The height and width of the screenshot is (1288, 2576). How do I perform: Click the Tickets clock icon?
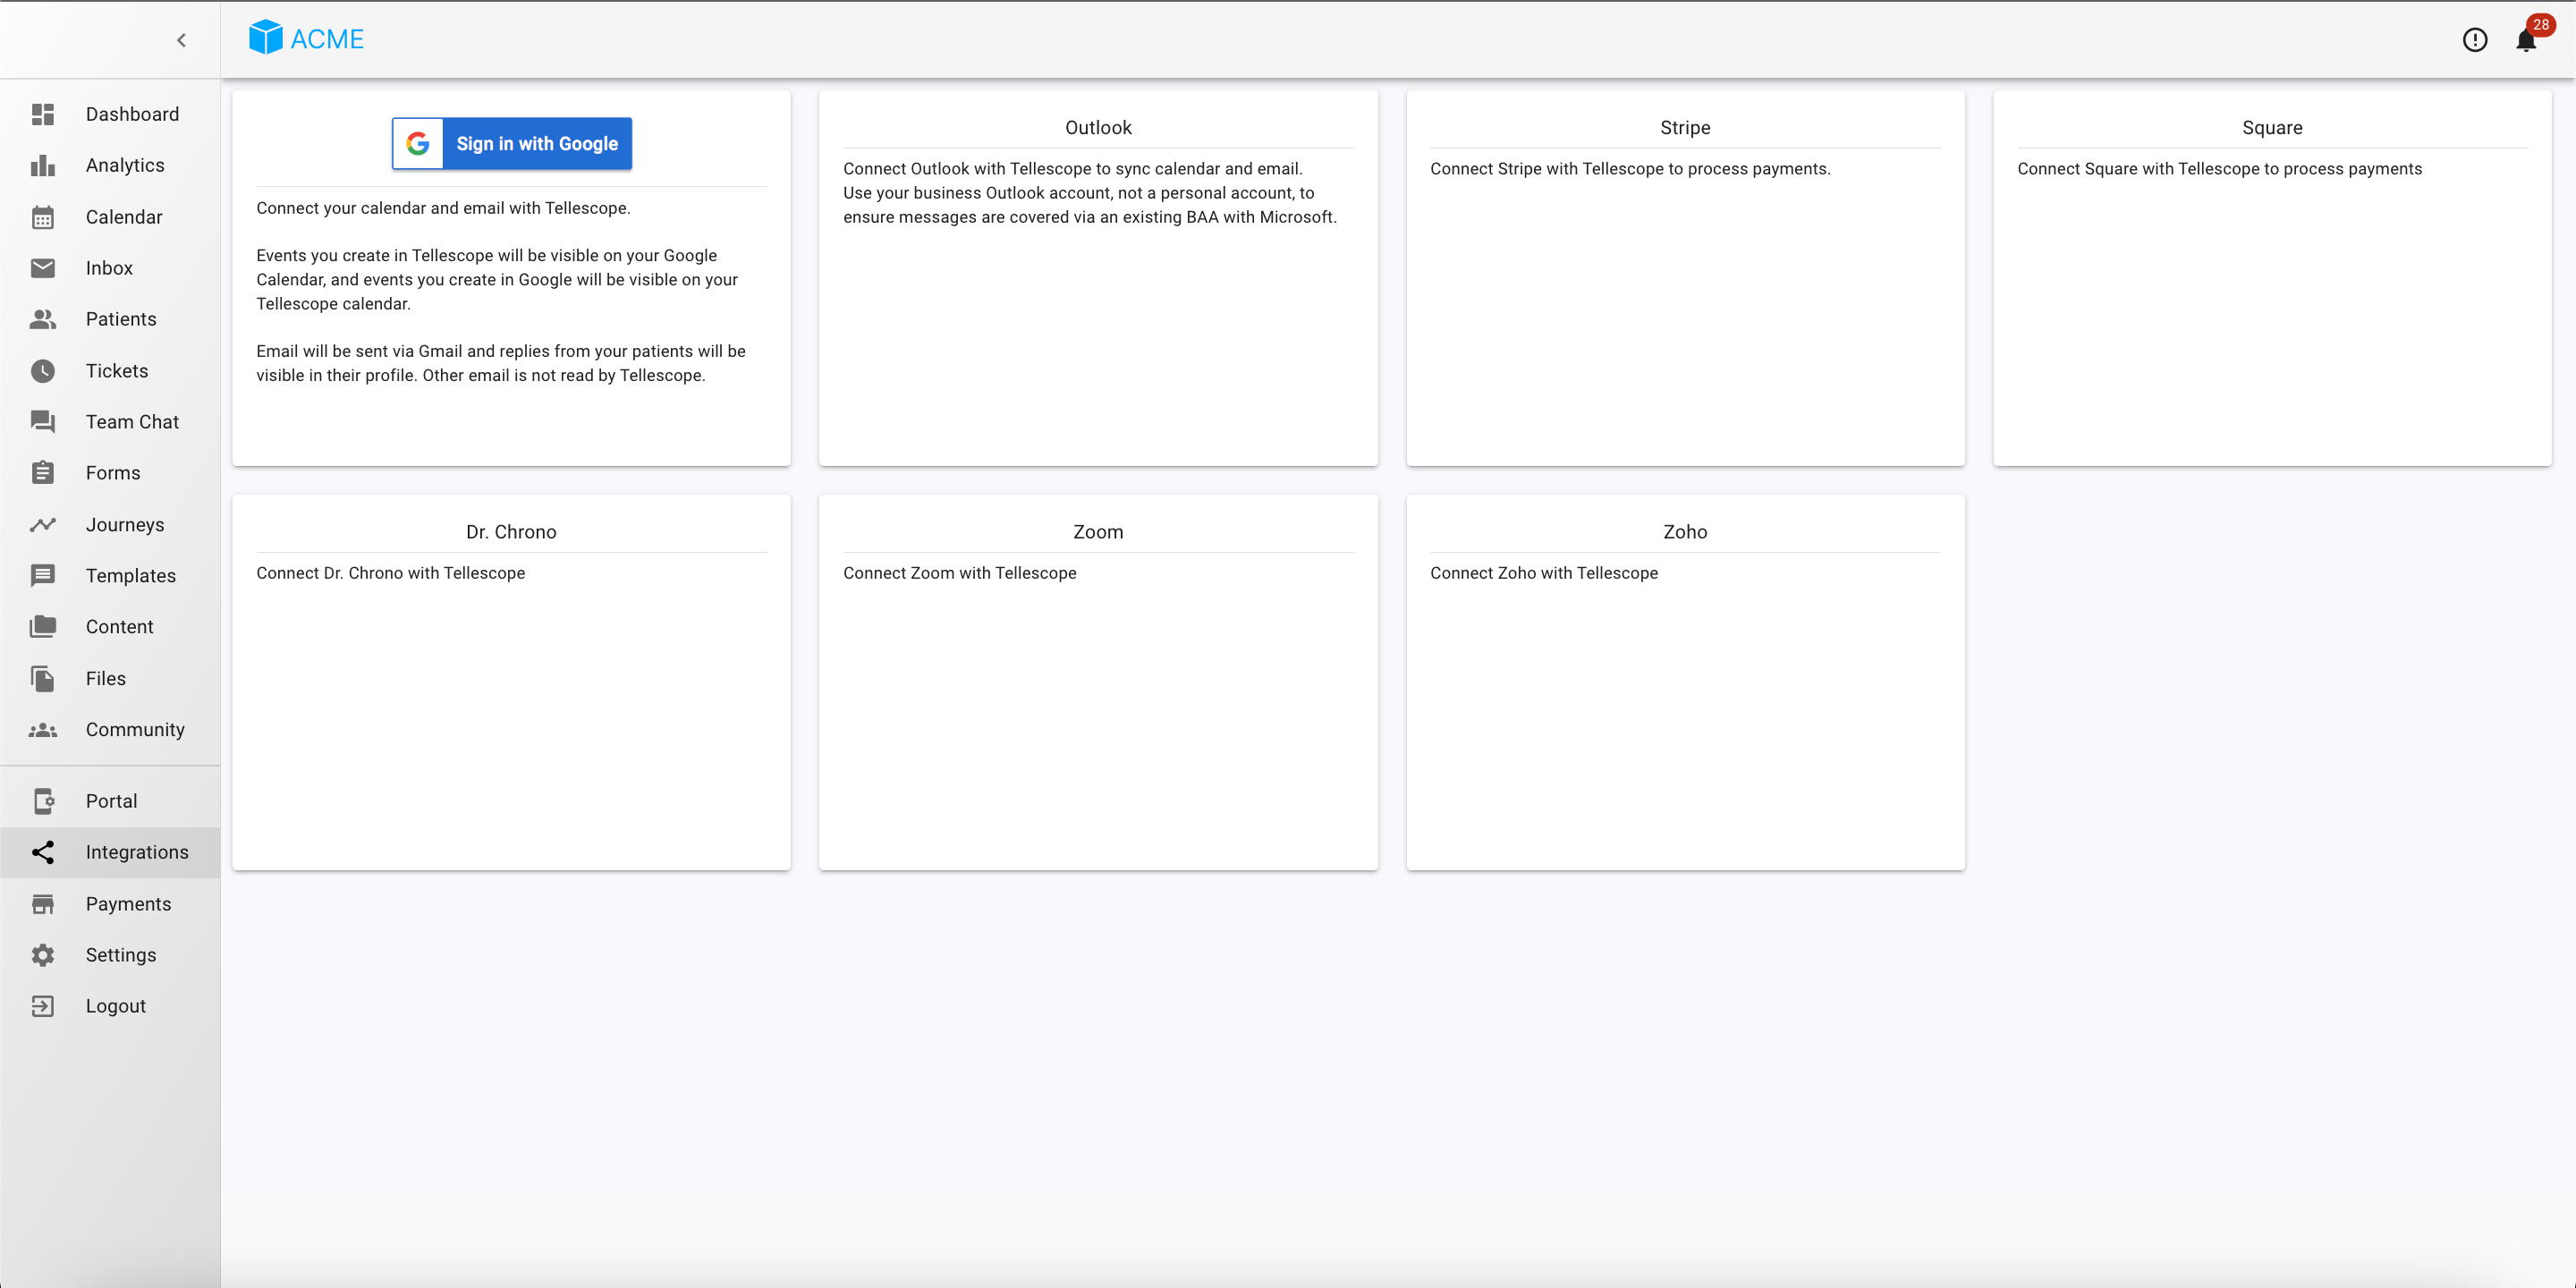click(43, 371)
